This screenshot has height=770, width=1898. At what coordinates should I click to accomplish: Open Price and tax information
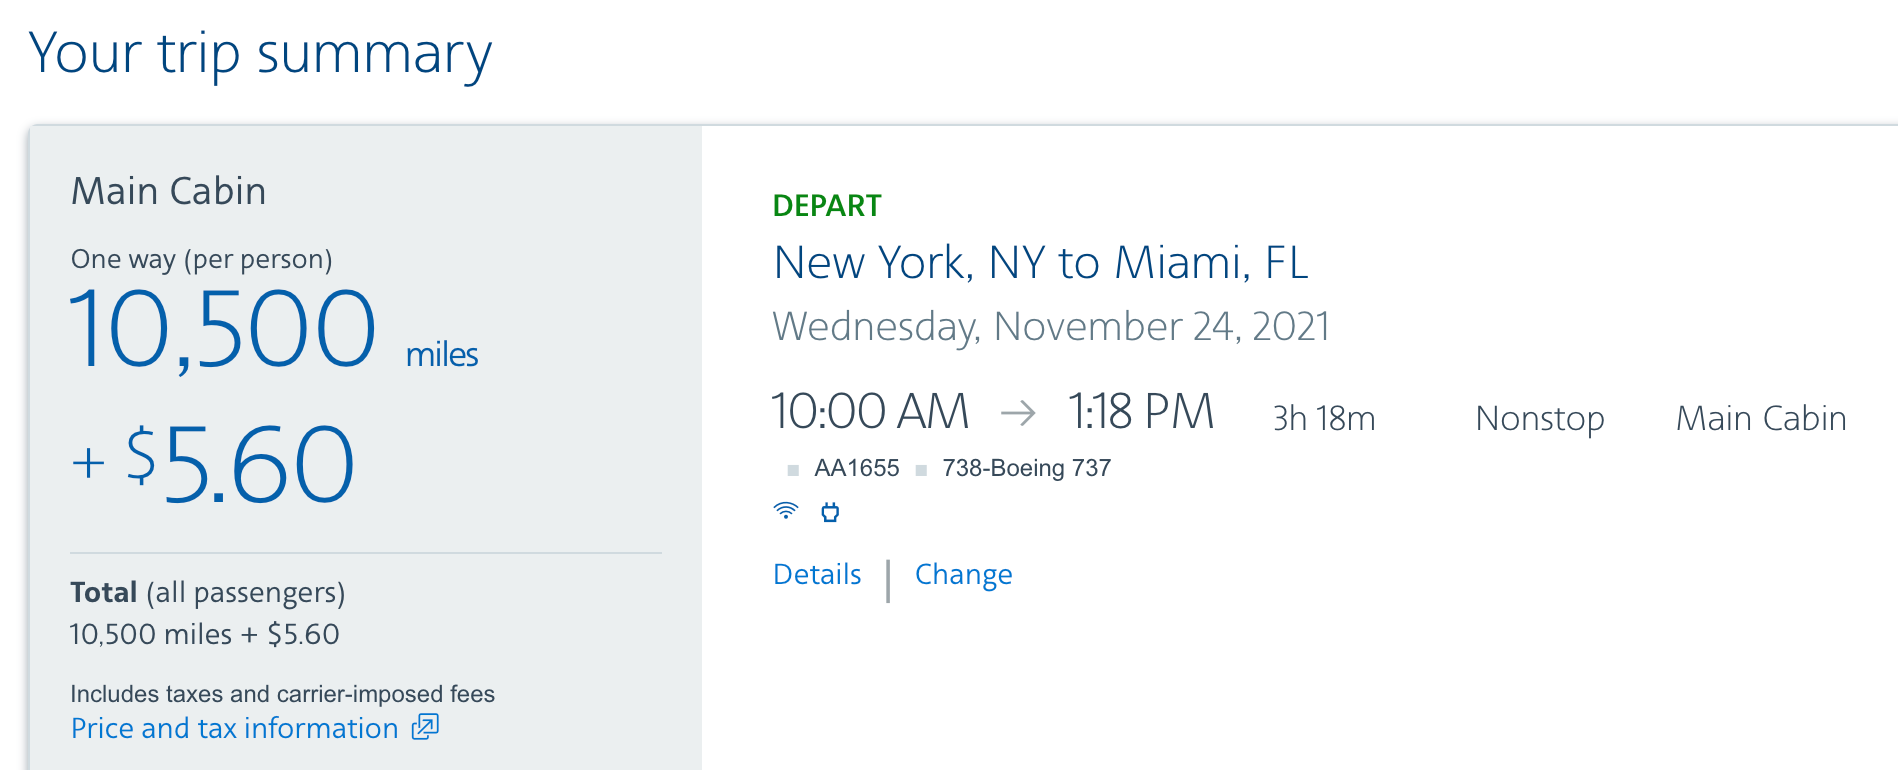235,728
